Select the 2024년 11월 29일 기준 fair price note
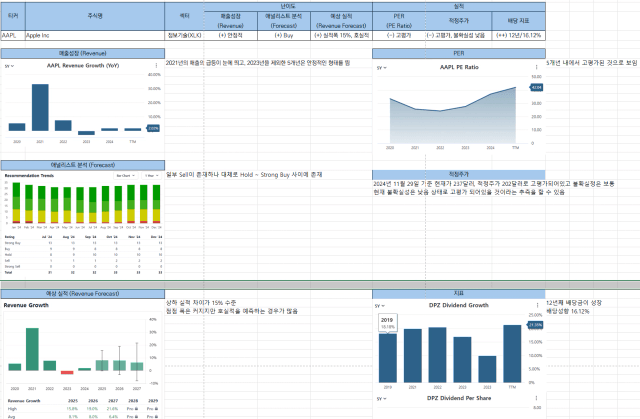Image resolution: width=640 pixels, height=419 pixels. coord(494,184)
